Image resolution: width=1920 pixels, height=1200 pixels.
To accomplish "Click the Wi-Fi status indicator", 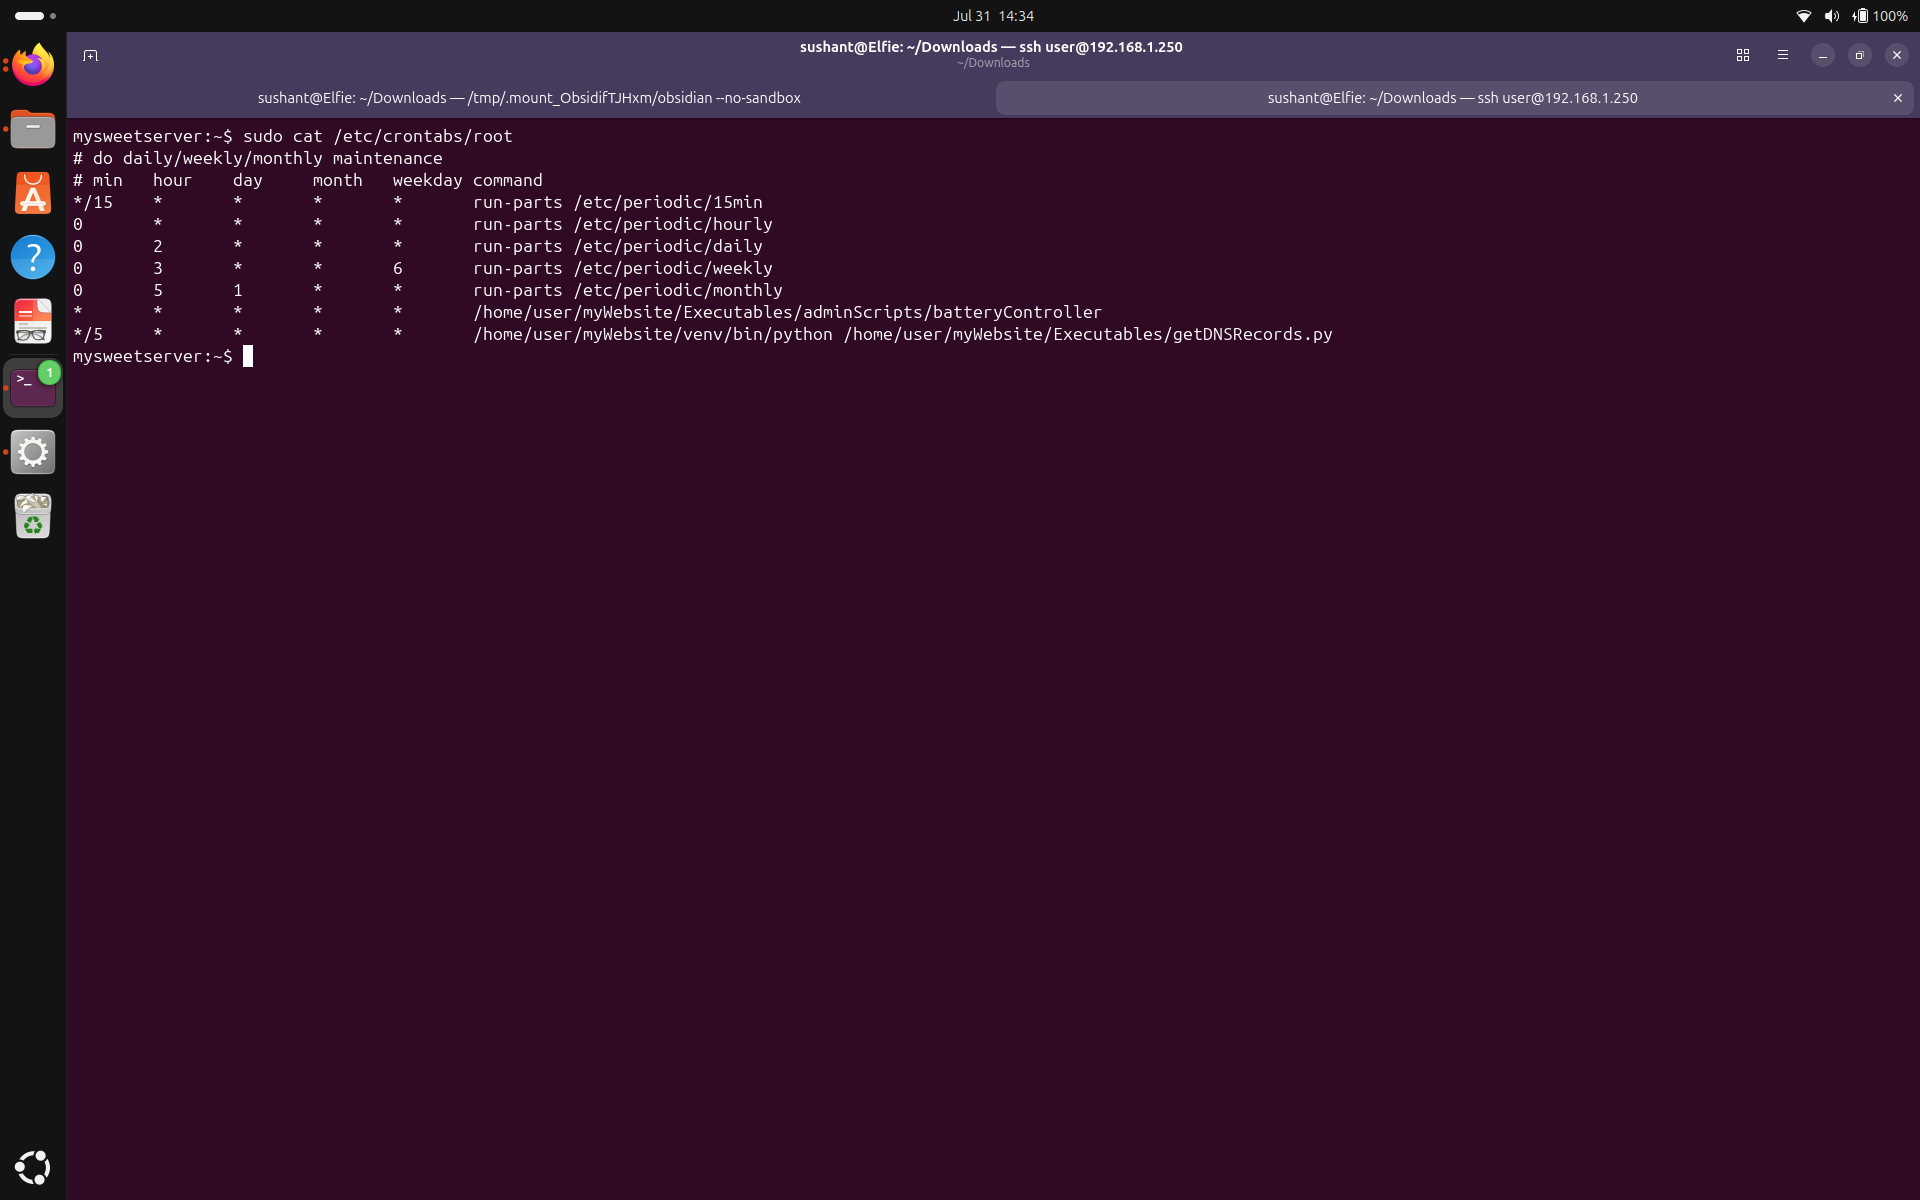I will click(x=1804, y=16).
